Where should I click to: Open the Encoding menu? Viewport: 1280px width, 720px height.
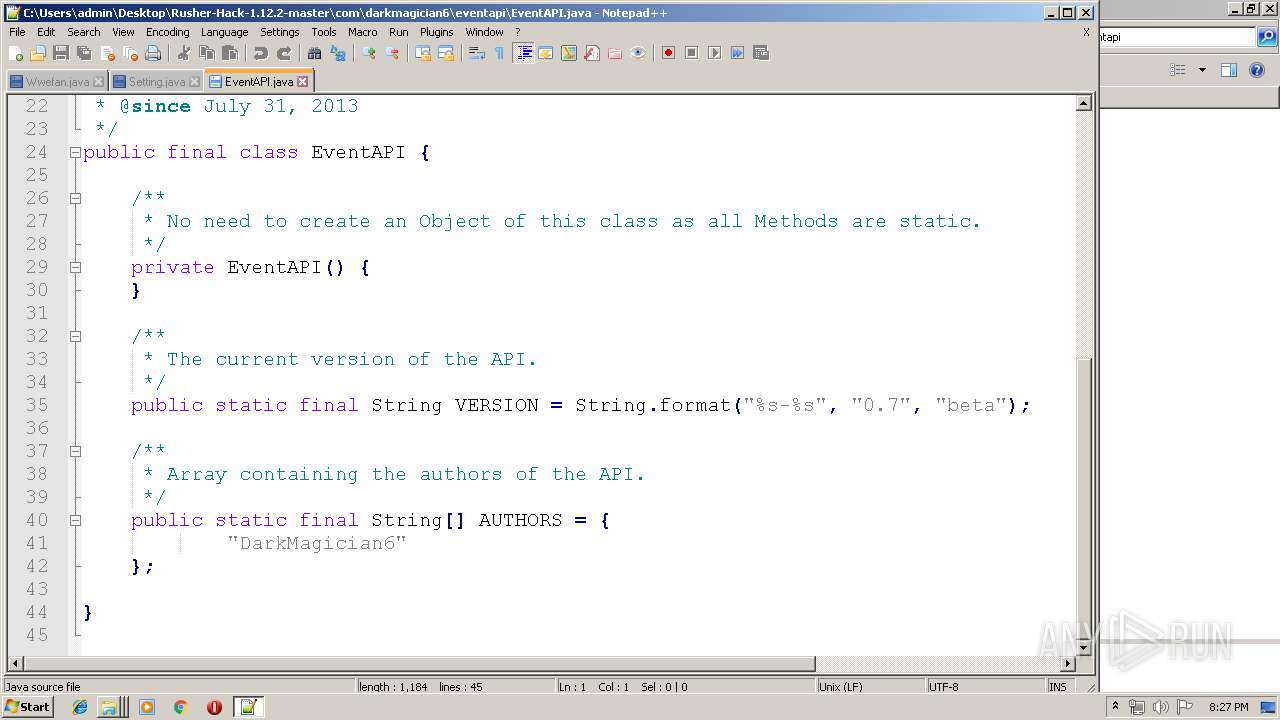coord(167,32)
